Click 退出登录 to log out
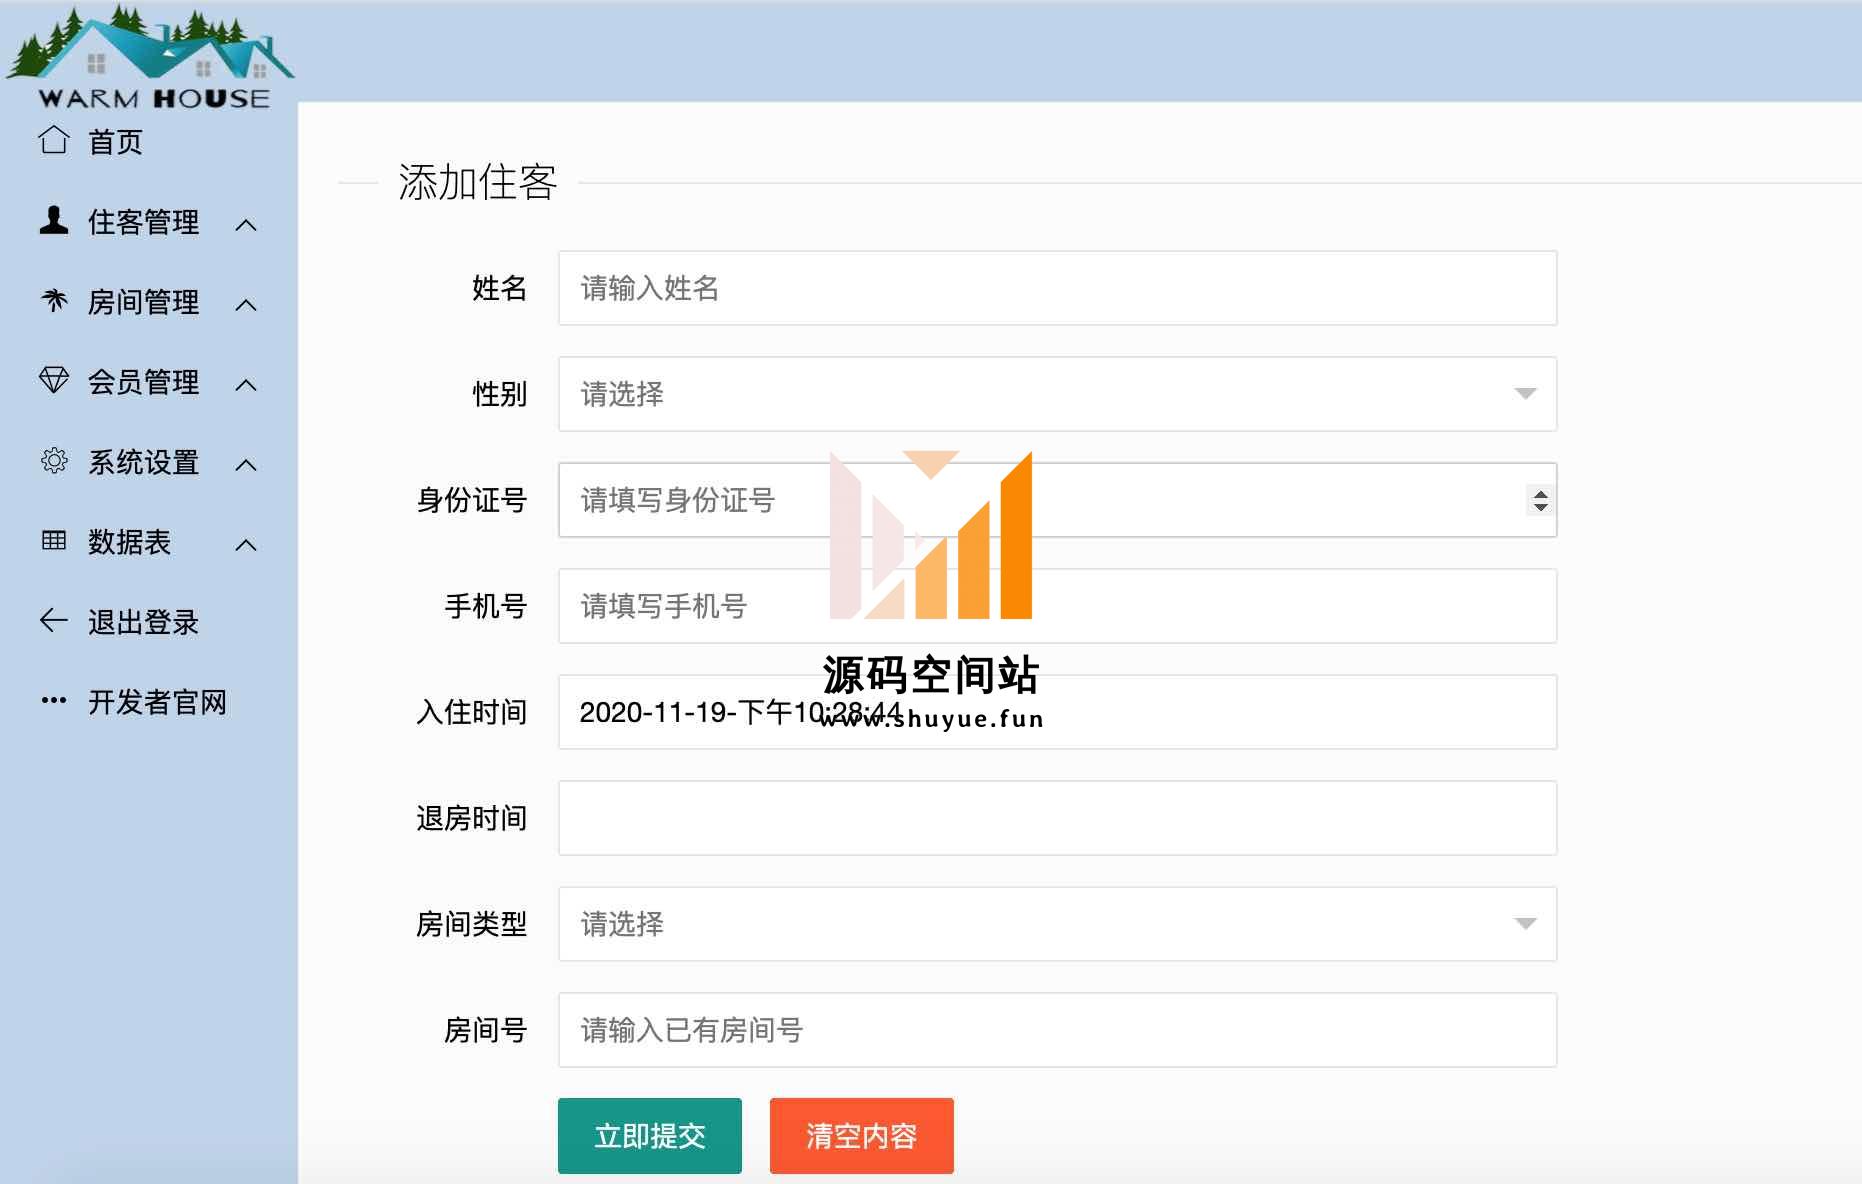 click(x=144, y=621)
